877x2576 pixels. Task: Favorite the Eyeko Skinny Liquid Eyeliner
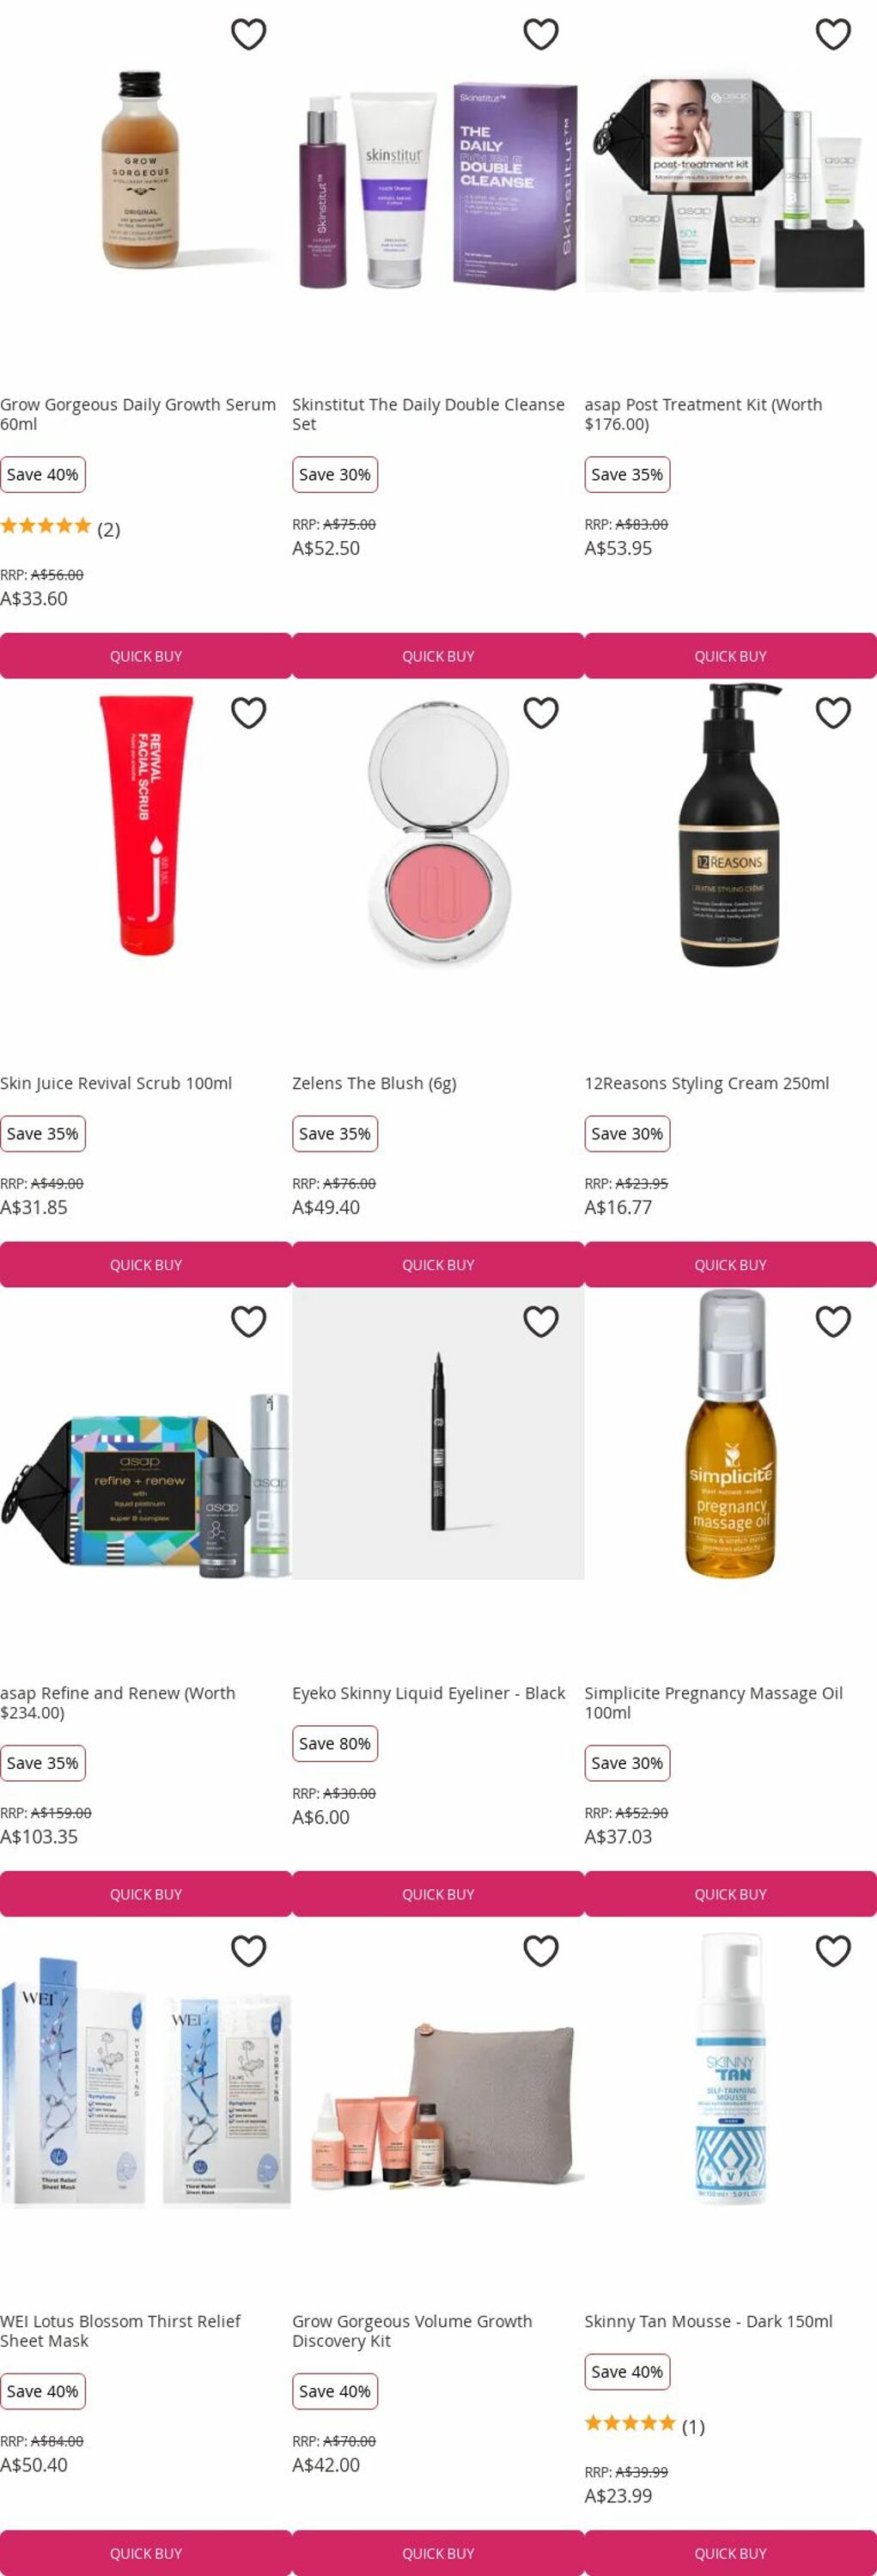click(x=541, y=1322)
